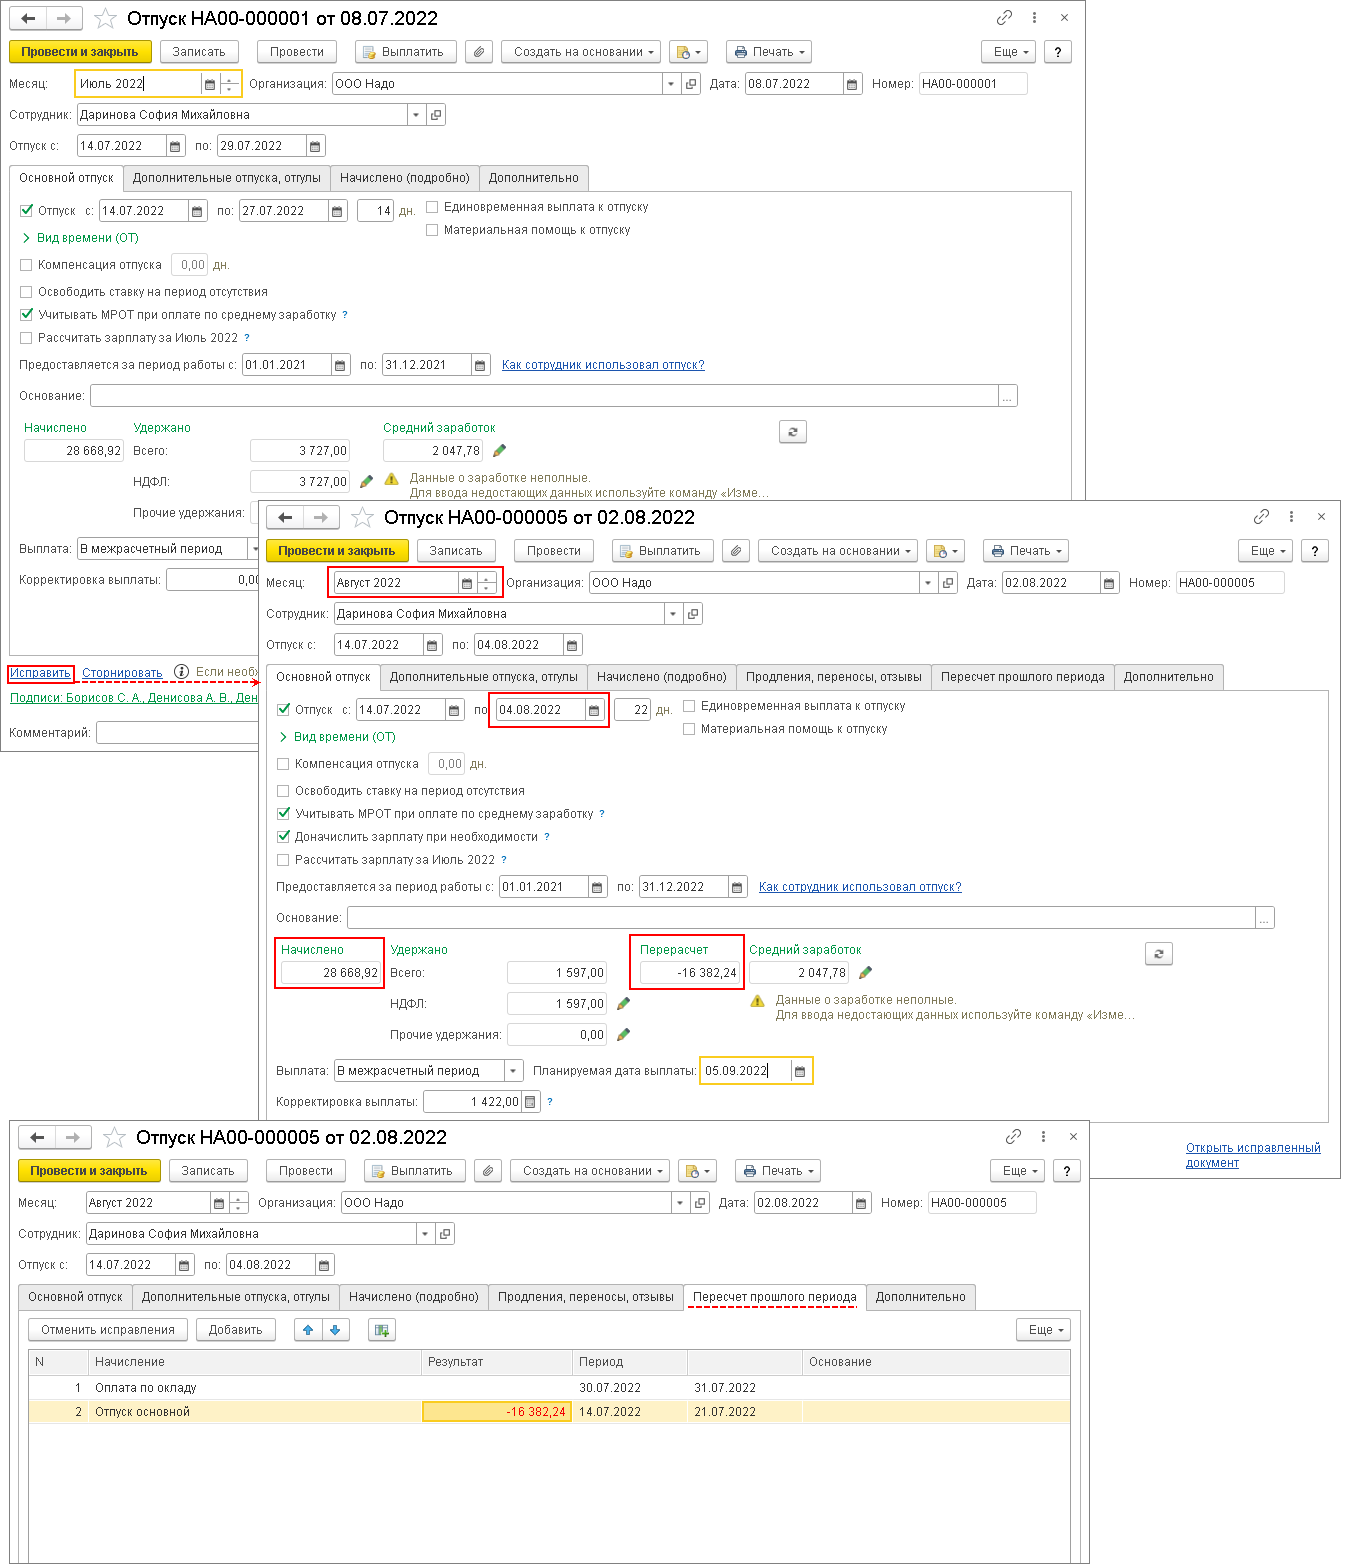Open Печать dropdown in first НА00-000001 window
The image size is (1346, 1568).
tap(769, 52)
